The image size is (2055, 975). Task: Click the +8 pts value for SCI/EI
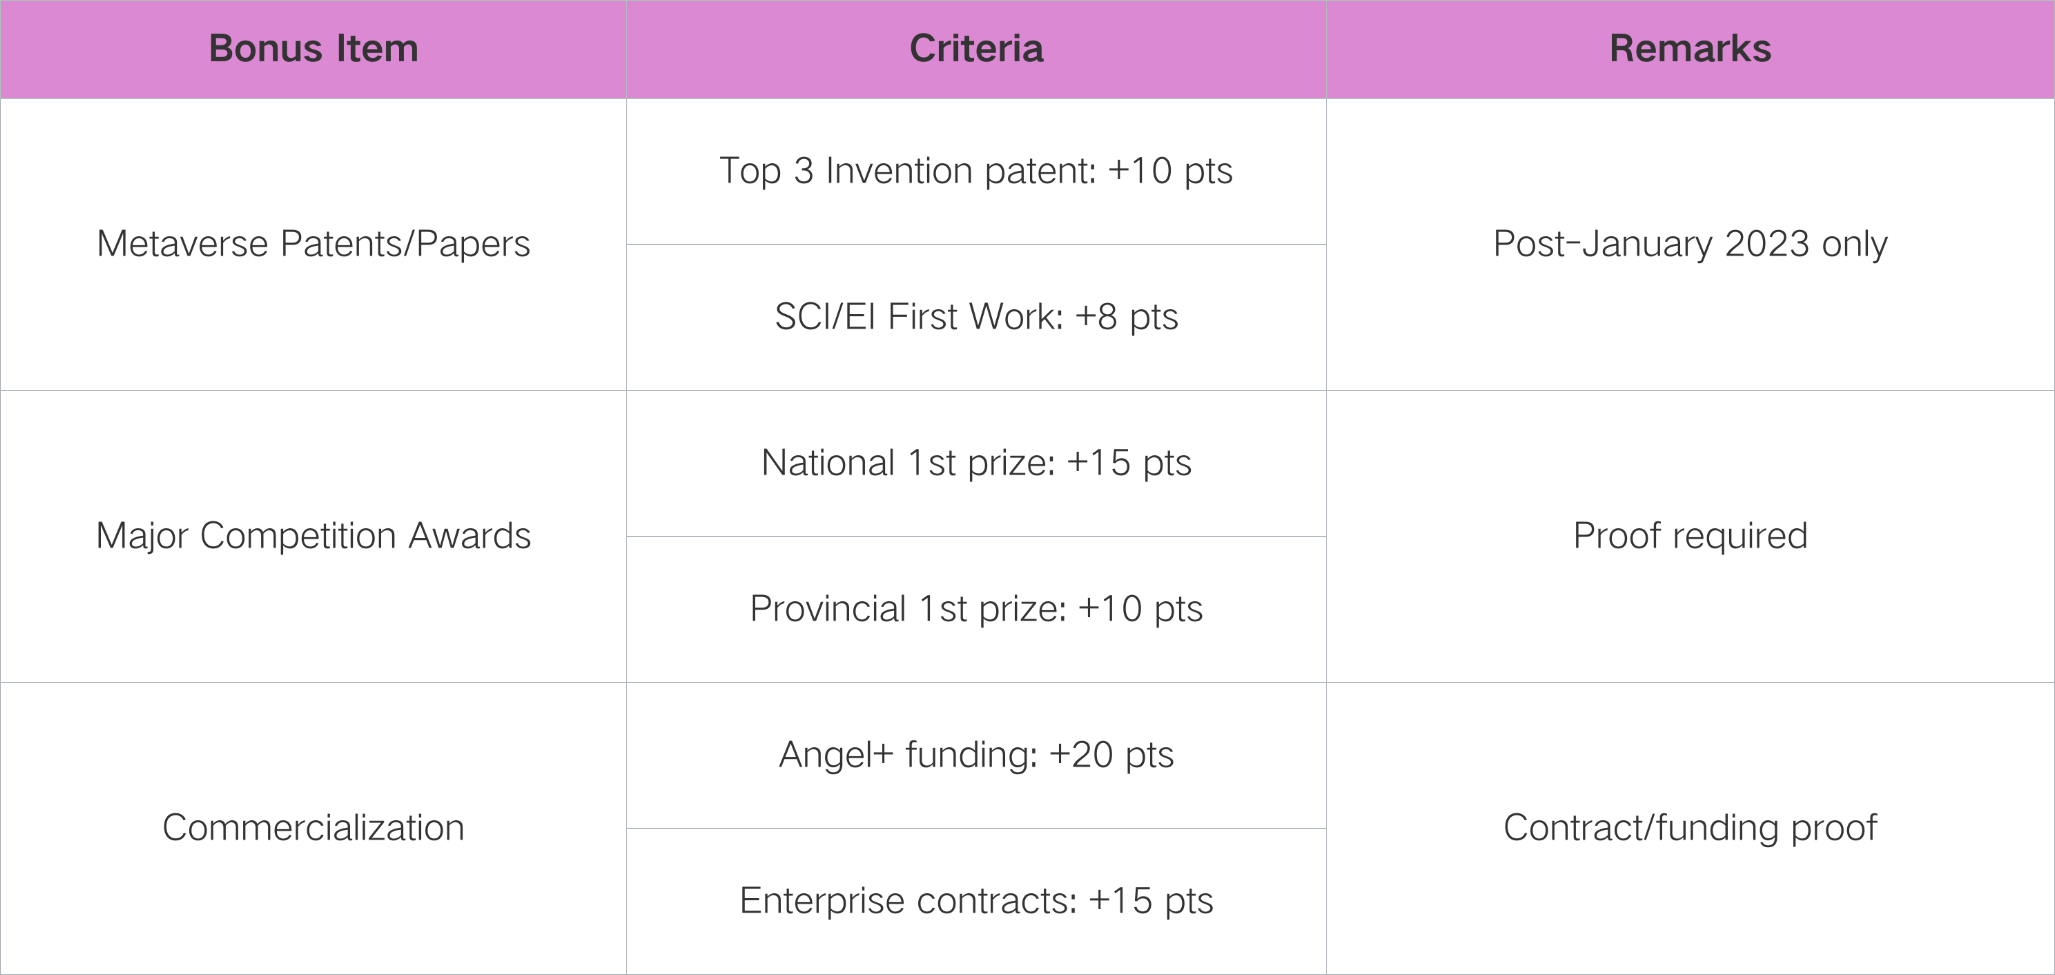[1126, 317]
